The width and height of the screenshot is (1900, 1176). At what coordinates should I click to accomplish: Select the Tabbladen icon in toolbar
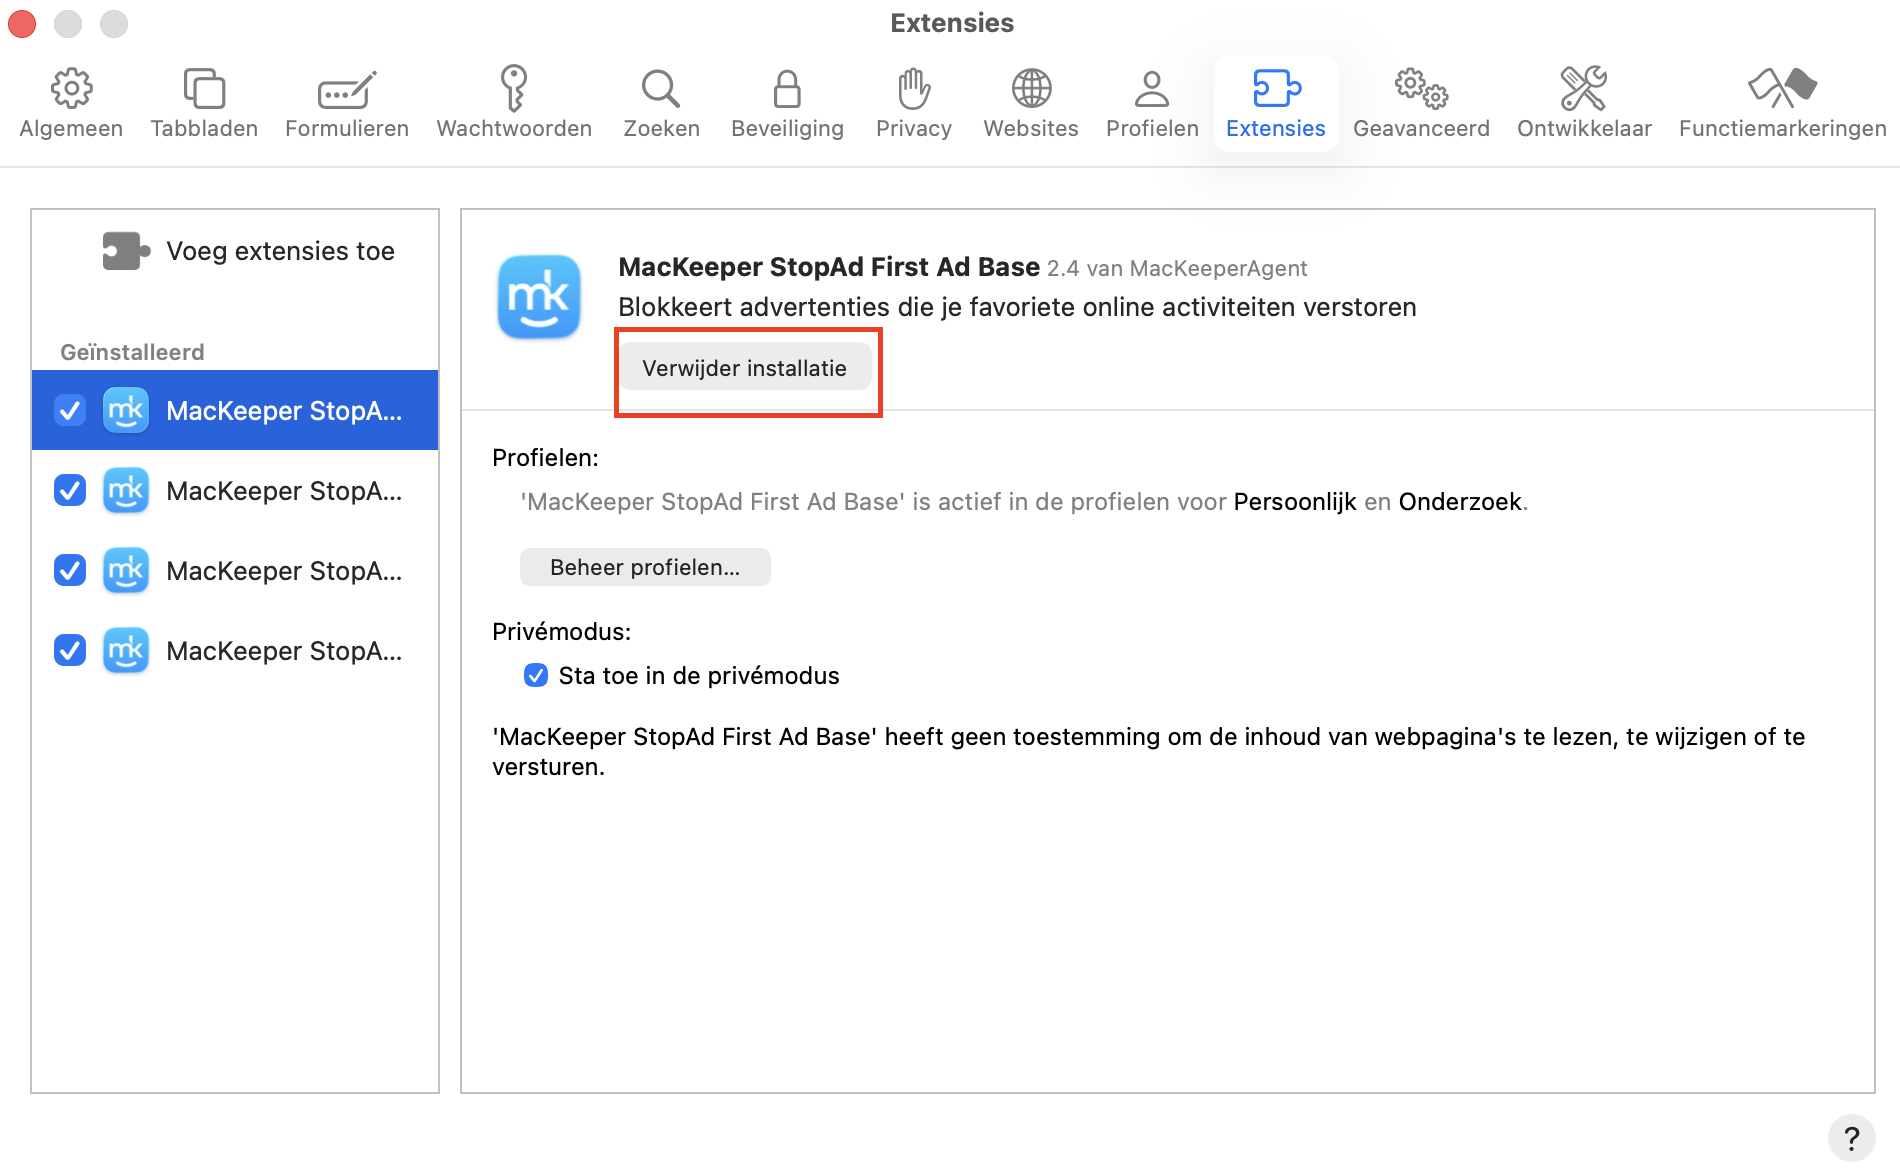204,90
